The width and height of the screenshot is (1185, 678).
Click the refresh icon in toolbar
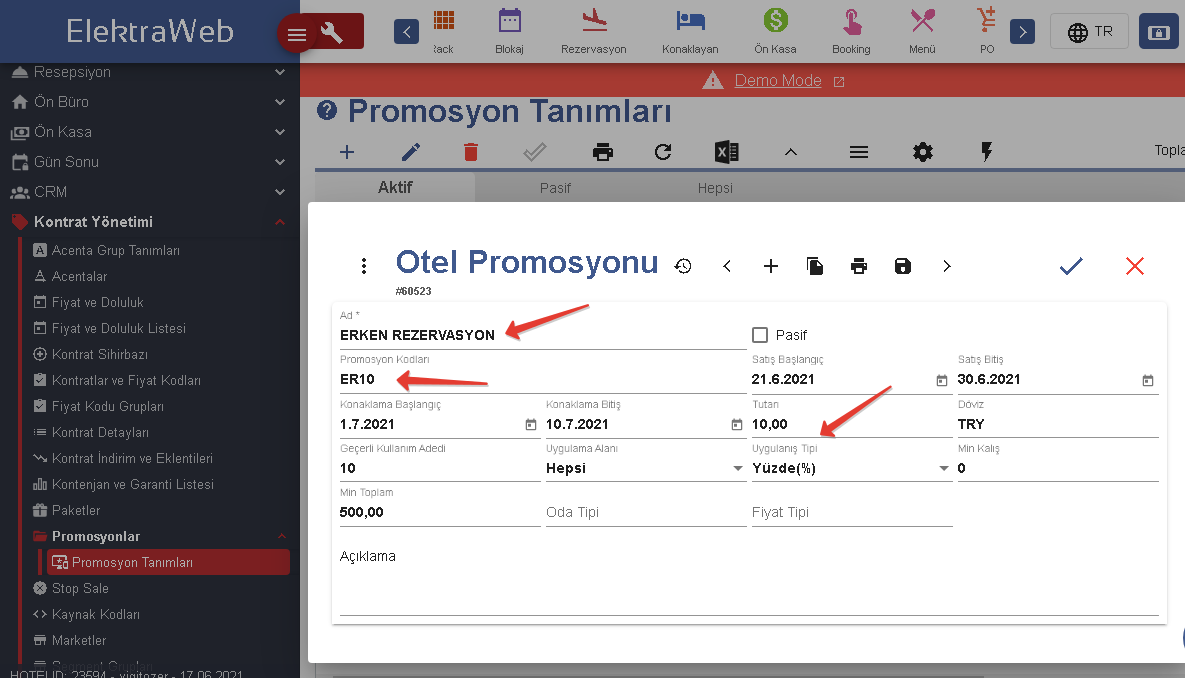point(663,152)
